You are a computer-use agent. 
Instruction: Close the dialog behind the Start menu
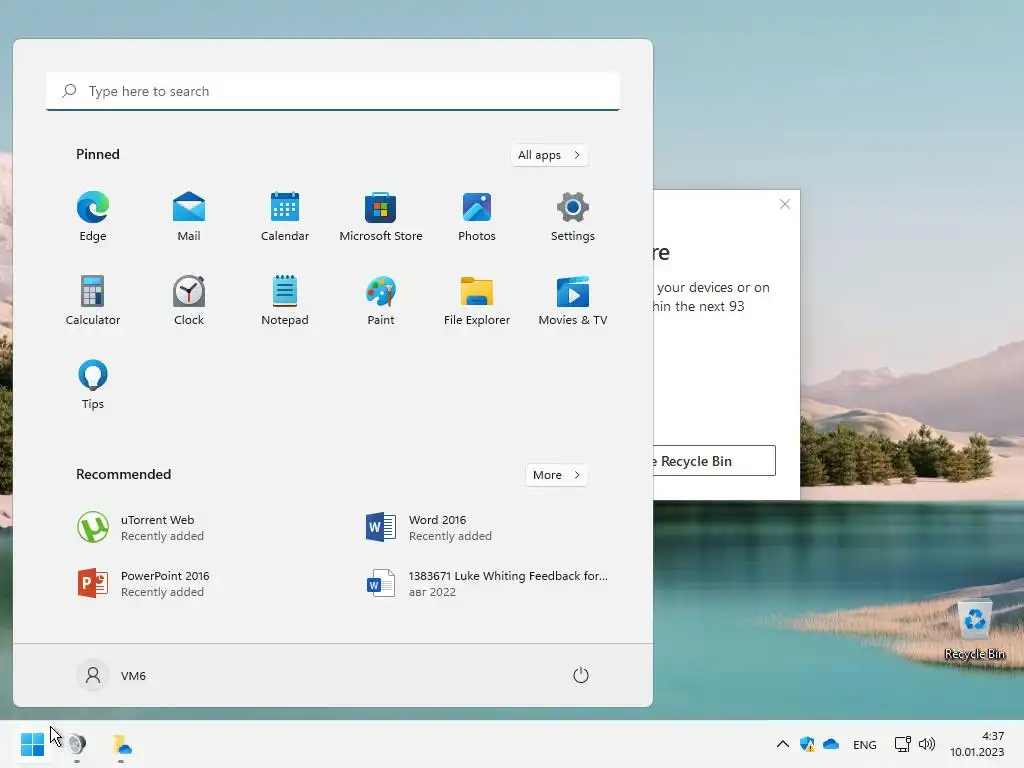point(785,204)
